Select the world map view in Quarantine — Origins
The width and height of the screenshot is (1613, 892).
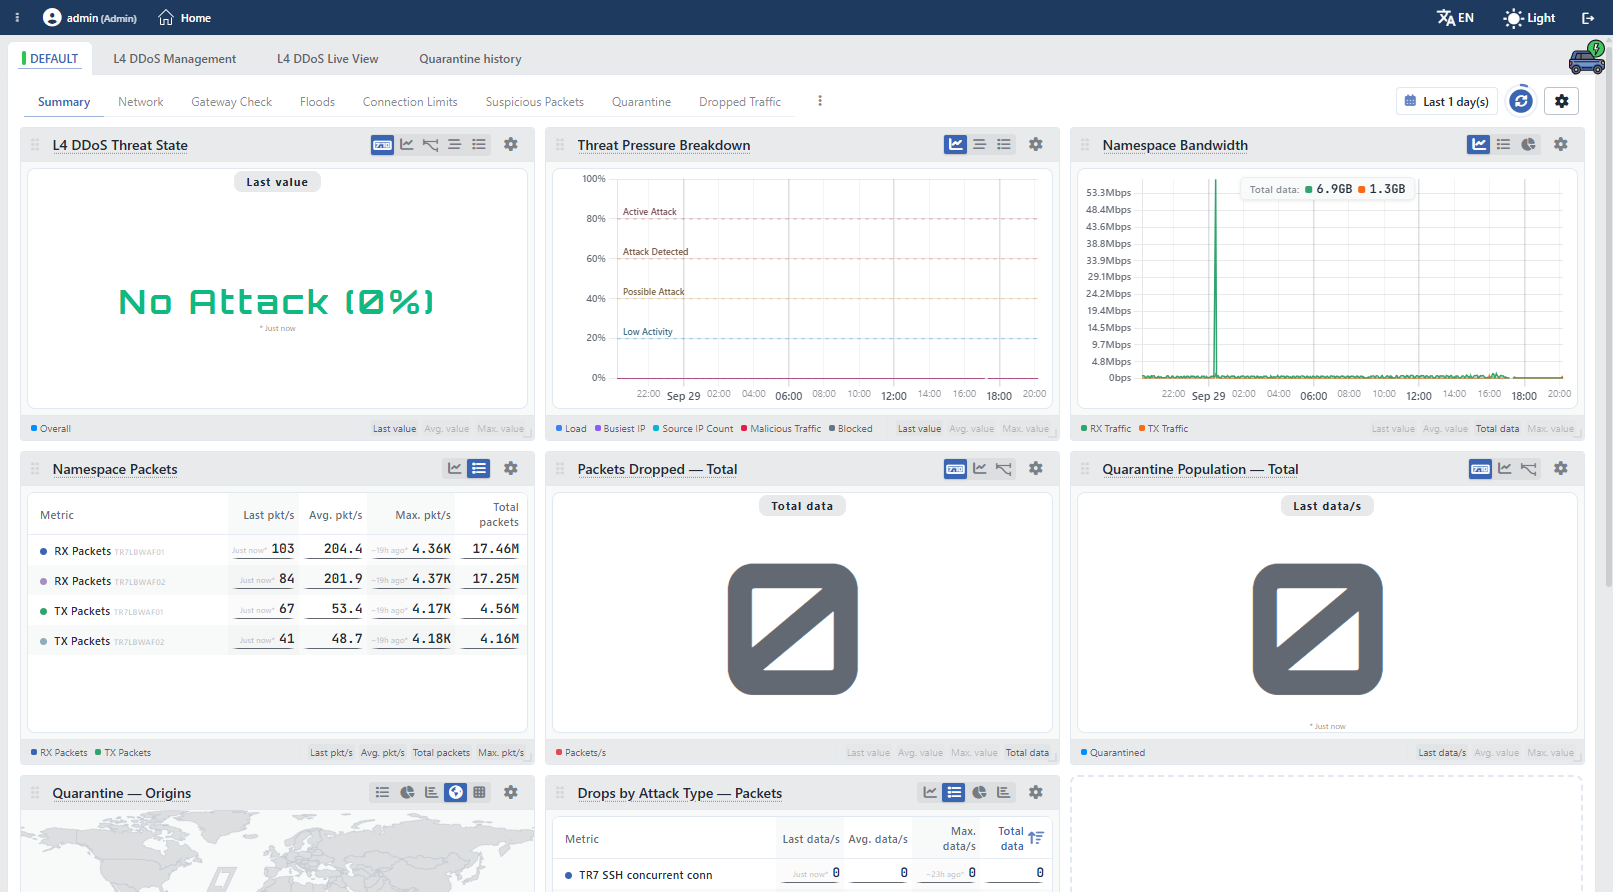click(x=456, y=793)
